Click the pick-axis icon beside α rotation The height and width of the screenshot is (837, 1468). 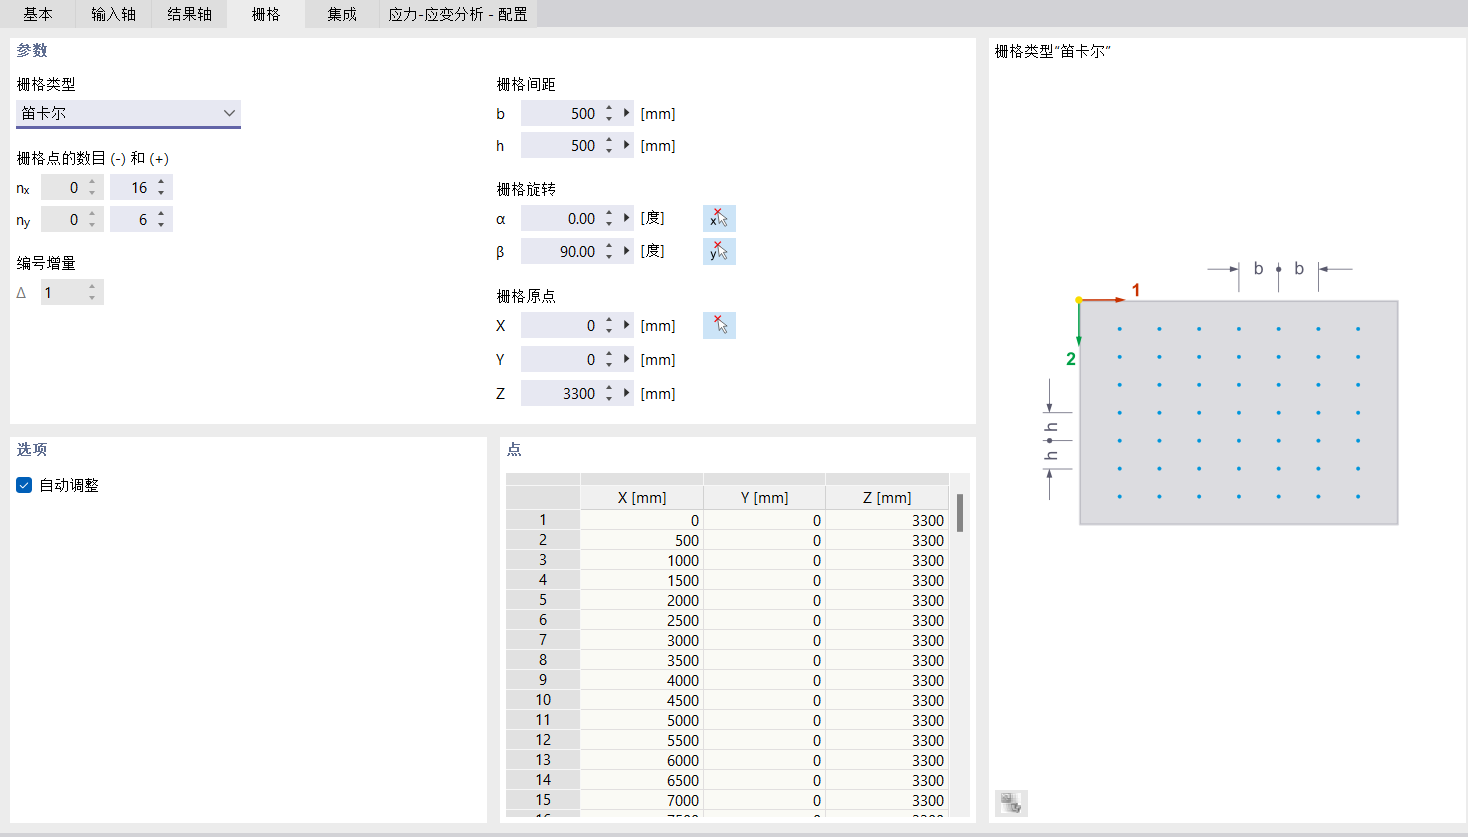pos(719,218)
